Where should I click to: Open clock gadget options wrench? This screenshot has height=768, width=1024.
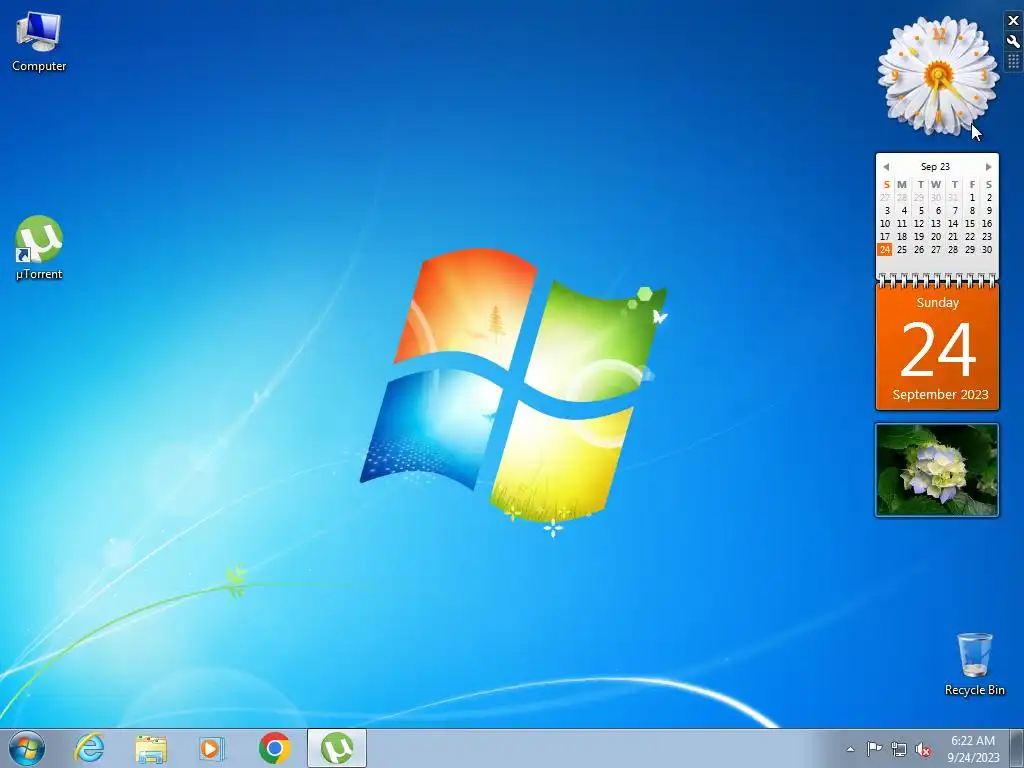(x=1014, y=41)
